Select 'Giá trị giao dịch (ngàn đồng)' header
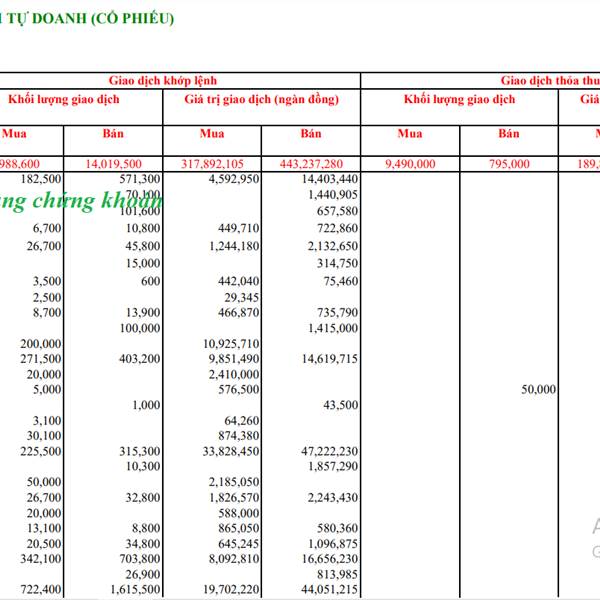The width and height of the screenshot is (600, 600). [262, 99]
